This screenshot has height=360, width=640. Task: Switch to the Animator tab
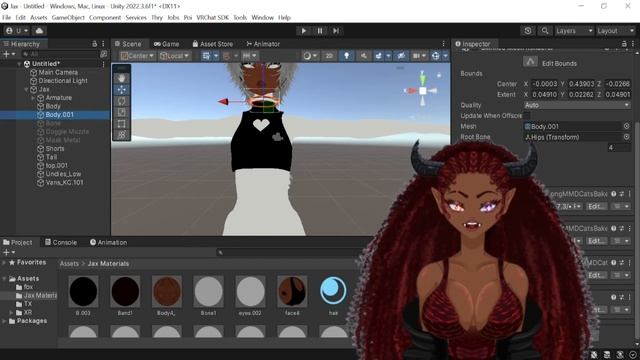pos(263,44)
